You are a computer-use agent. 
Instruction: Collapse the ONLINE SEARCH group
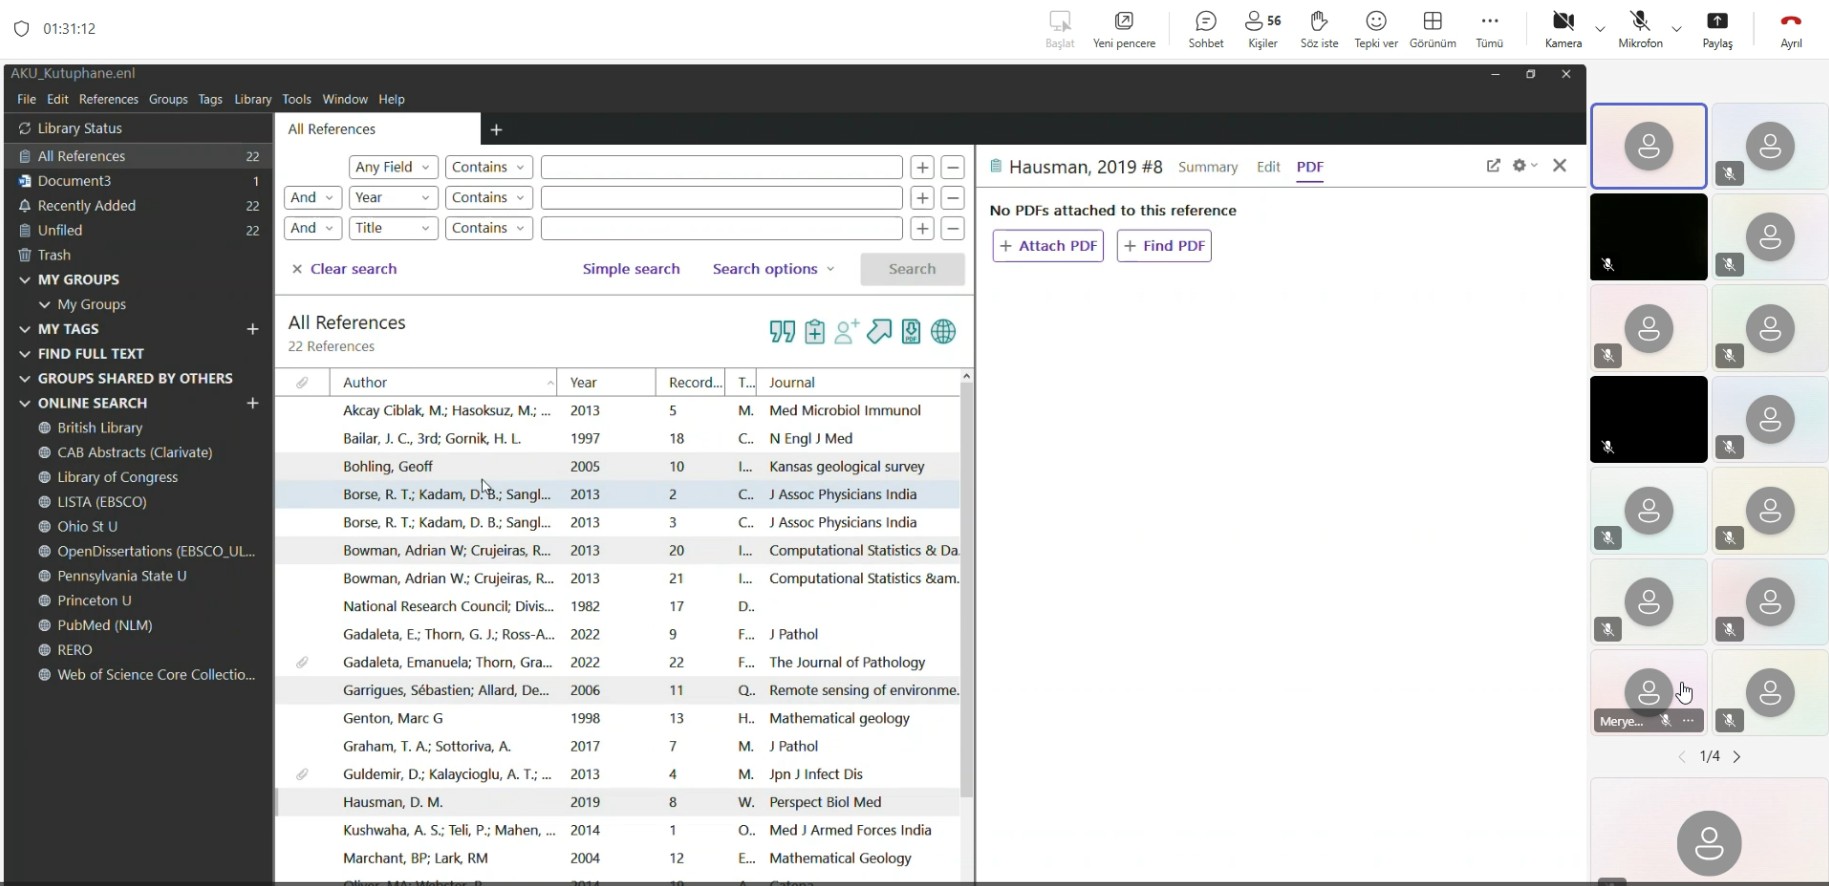point(25,403)
